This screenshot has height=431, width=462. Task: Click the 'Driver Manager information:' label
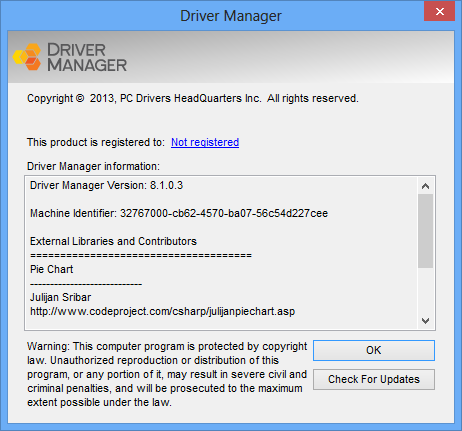tap(93, 166)
